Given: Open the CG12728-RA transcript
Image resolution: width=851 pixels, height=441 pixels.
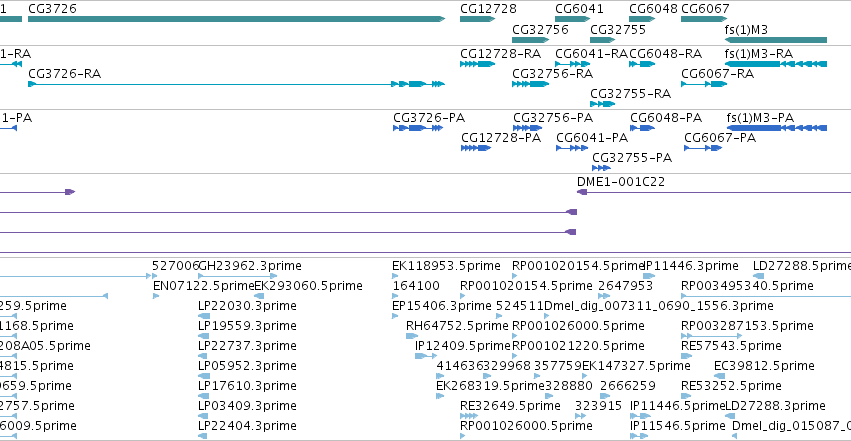Looking at the screenshot, I should click(478, 64).
